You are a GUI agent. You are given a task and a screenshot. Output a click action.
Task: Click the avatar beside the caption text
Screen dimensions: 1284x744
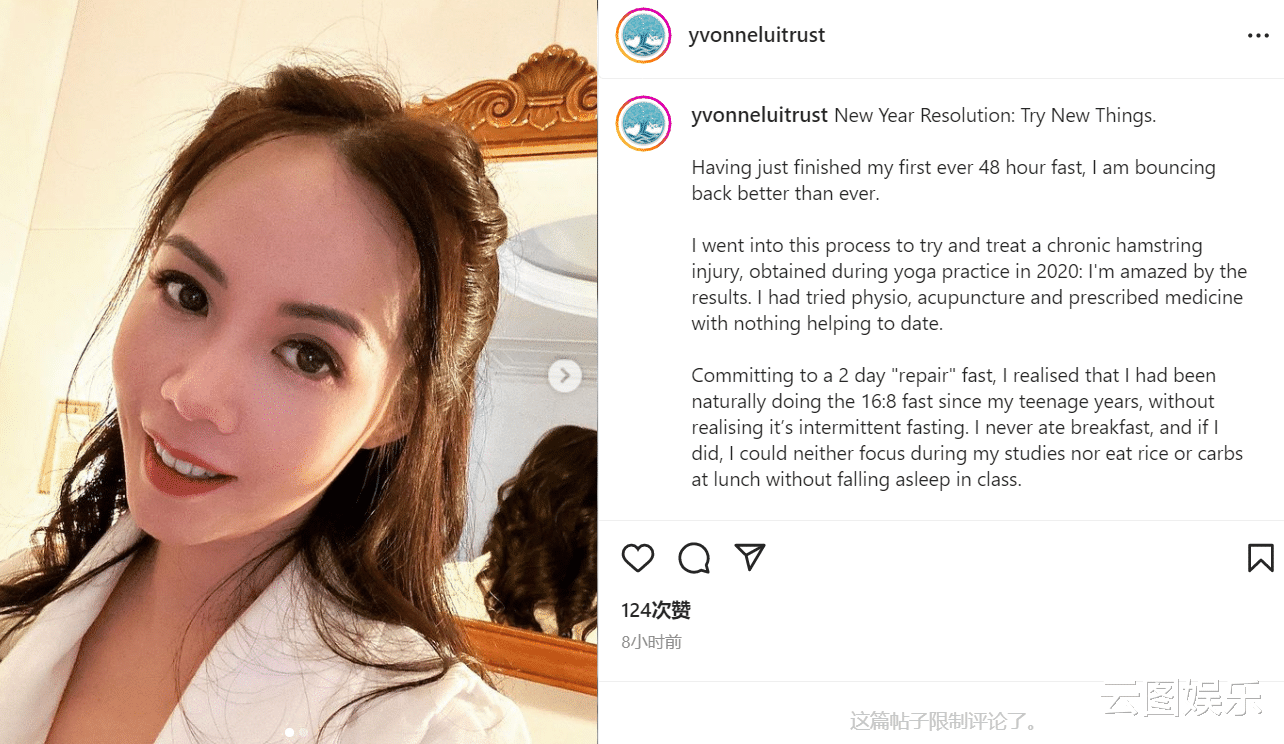tap(643, 124)
